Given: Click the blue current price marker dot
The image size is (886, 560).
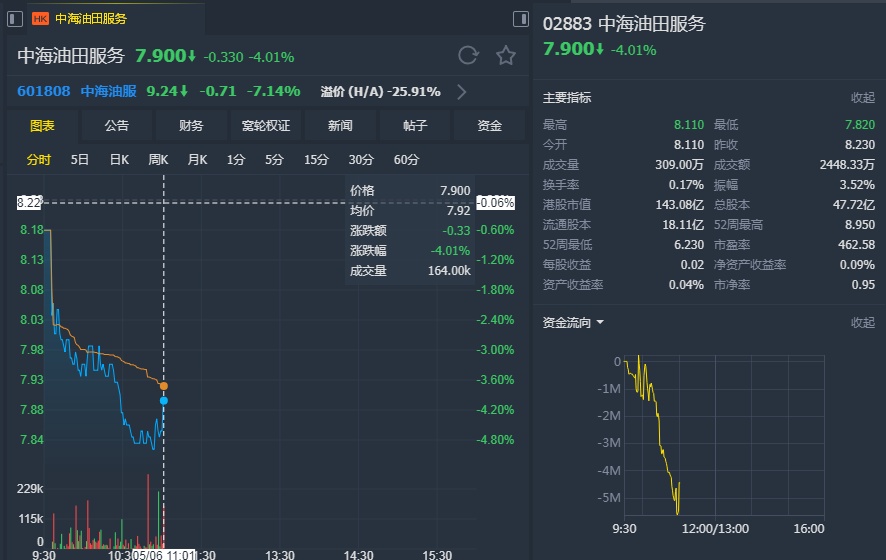Looking at the screenshot, I should tap(164, 401).
